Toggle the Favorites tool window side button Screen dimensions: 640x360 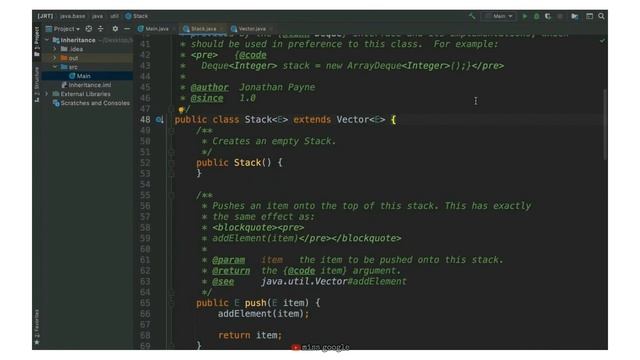point(37,327)
